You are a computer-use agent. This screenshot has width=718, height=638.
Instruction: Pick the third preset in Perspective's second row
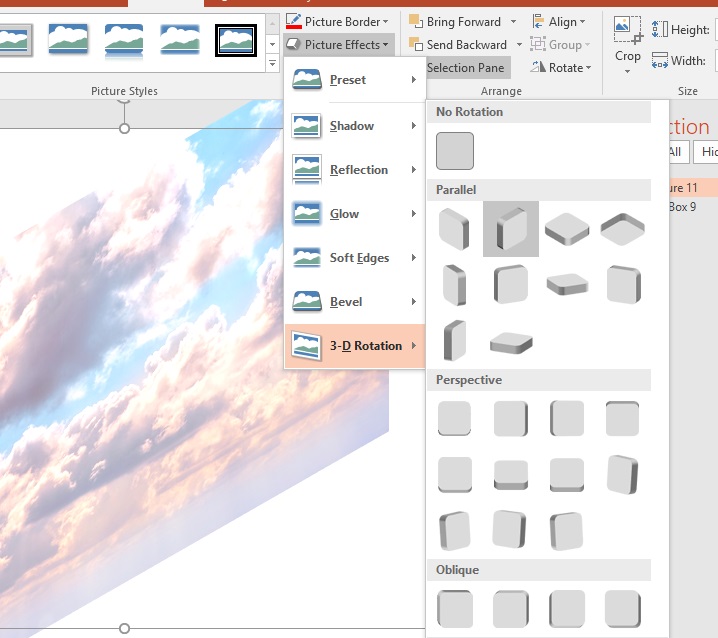[x=567, y=475]
